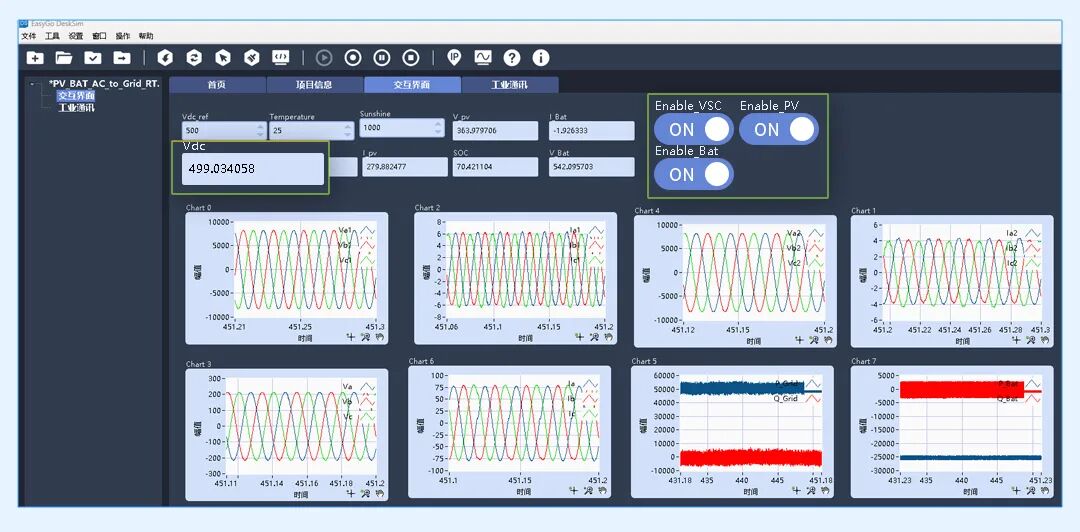This screenshot has height=532, width=1080.
Task: Switch off the Enable_Bat toggle
Action: tap(694, 174)
